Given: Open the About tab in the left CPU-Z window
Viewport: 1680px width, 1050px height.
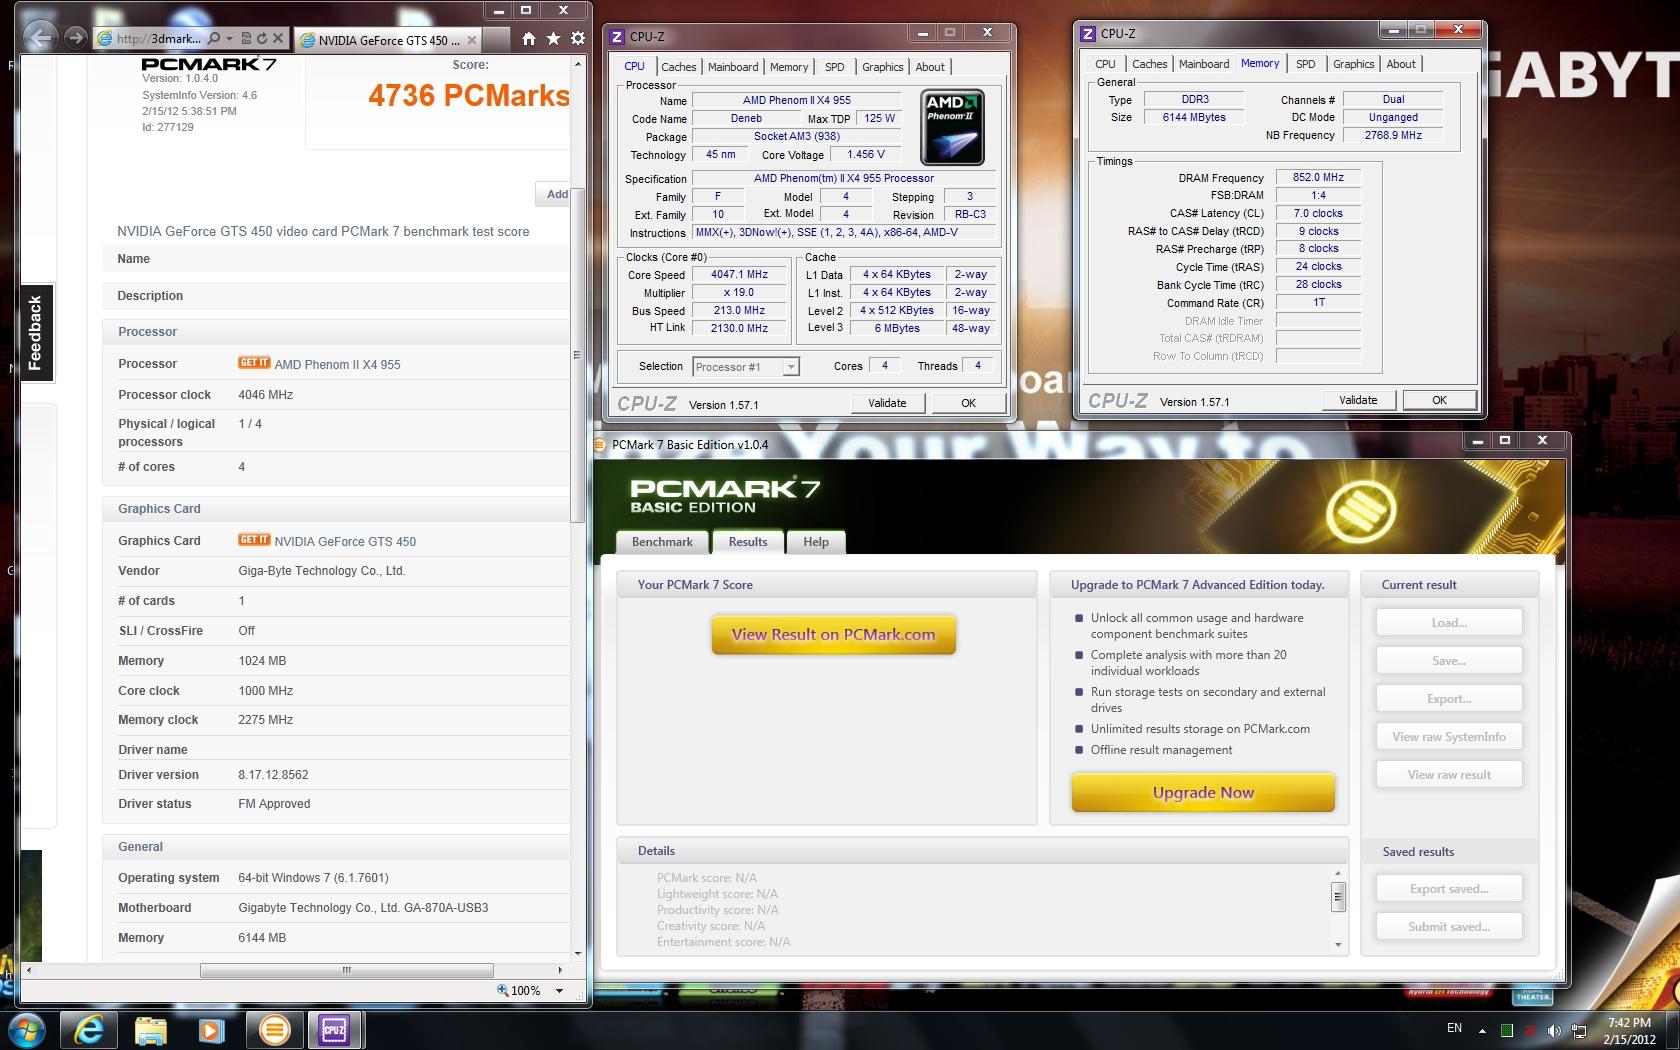Looking at the screenshot, I should (930, 67).
